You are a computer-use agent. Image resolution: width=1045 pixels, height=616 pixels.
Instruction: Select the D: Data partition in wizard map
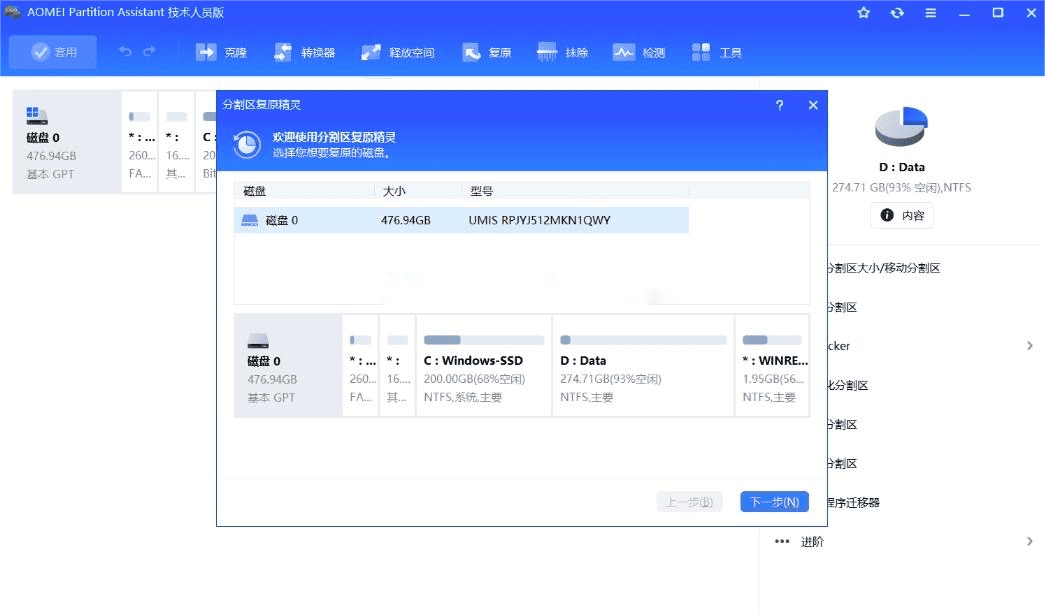(643, 366)
